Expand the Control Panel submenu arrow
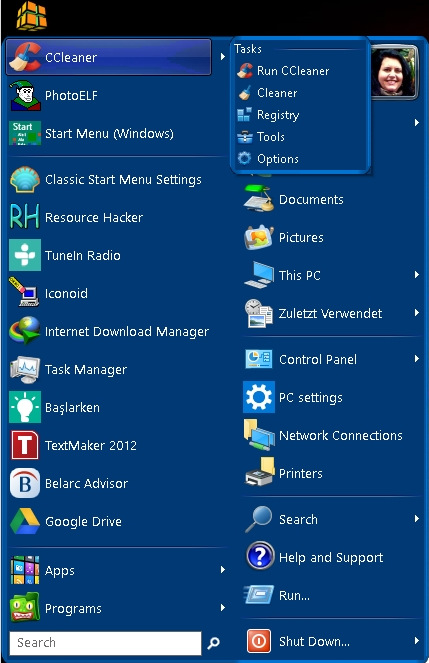 click(x=417, y=359)
